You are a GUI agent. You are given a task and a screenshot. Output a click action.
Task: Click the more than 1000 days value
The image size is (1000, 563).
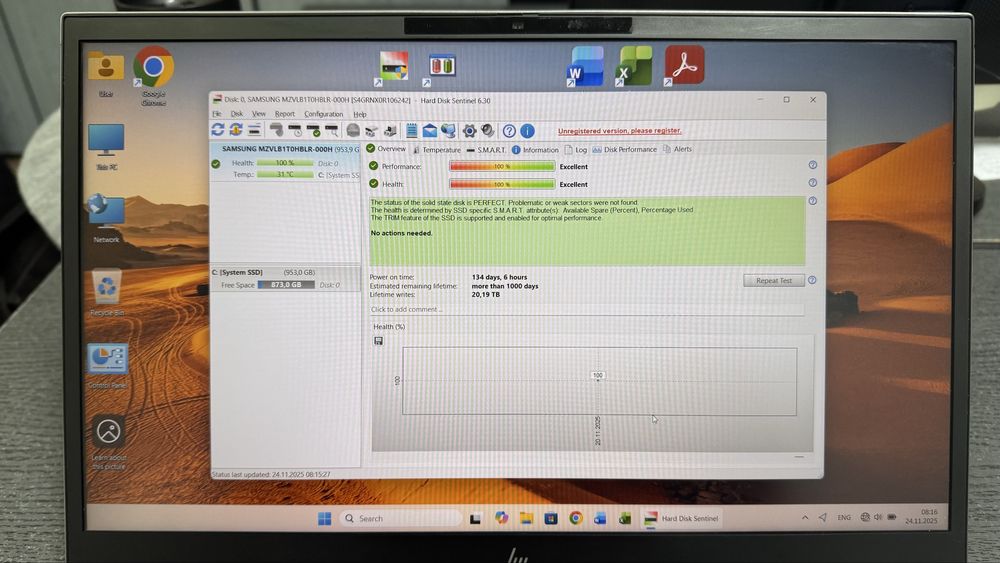pos(505,286)
